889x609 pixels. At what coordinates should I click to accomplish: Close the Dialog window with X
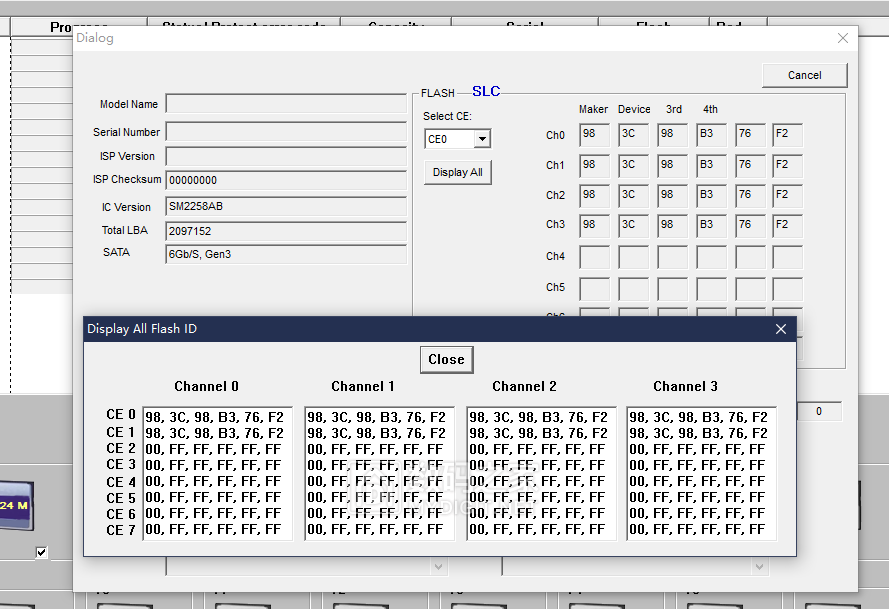pos(843,38)
